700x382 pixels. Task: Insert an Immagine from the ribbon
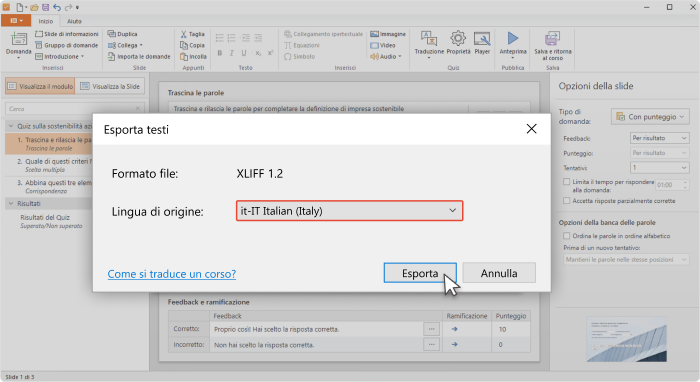pos(388,34)
